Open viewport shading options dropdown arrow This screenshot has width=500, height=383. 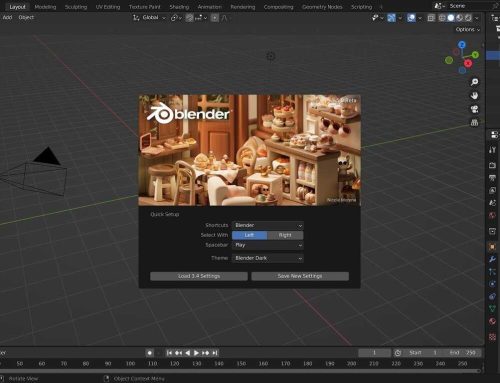[477, 18]
